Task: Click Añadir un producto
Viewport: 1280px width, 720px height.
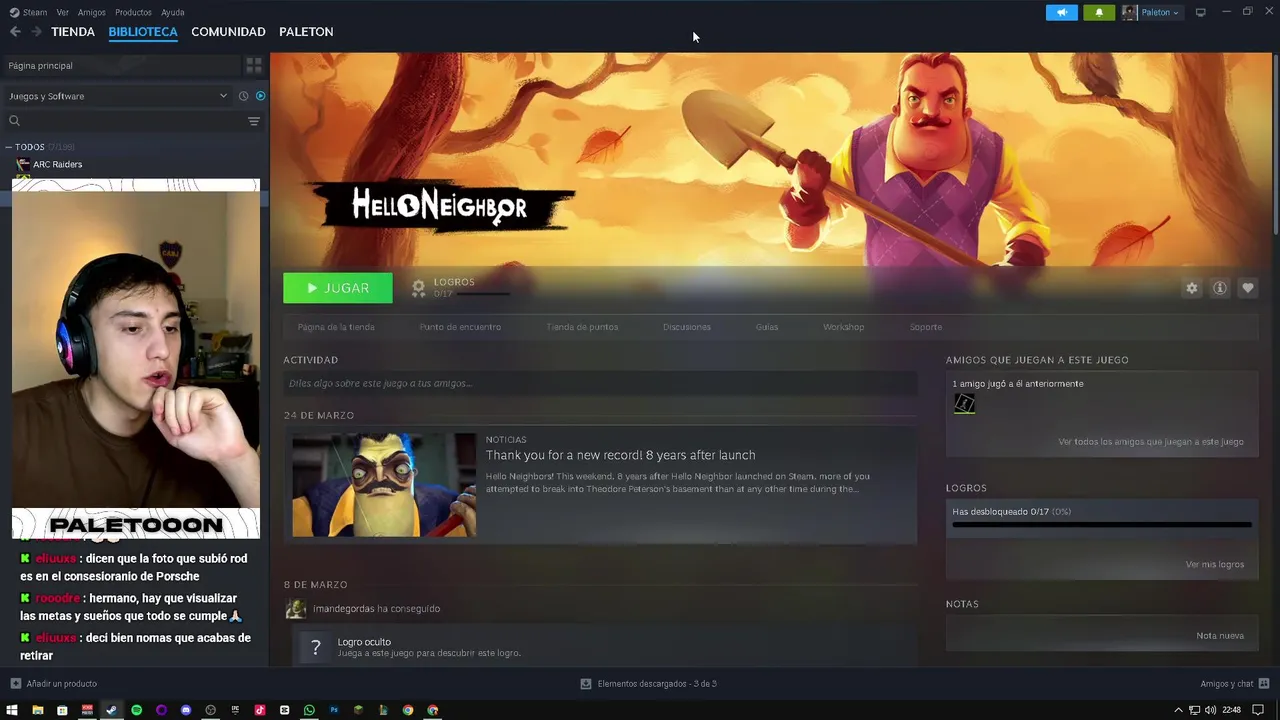Action: [62, 684]
